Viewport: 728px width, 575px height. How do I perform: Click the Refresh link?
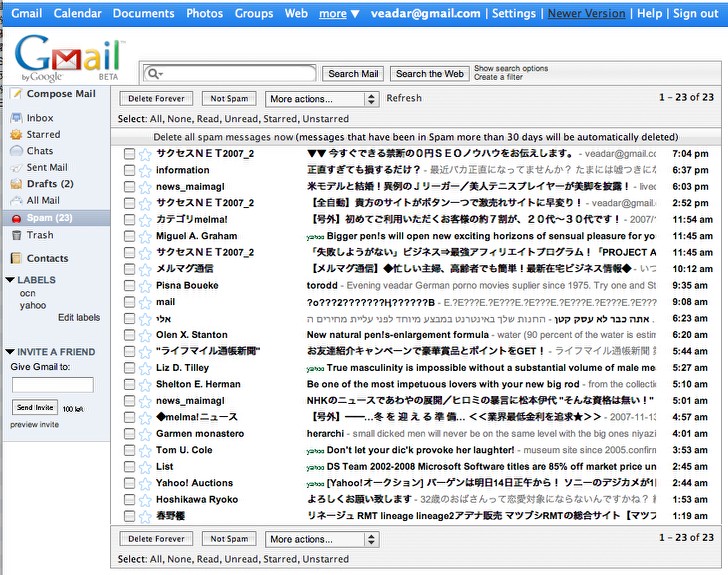(404, 98)
